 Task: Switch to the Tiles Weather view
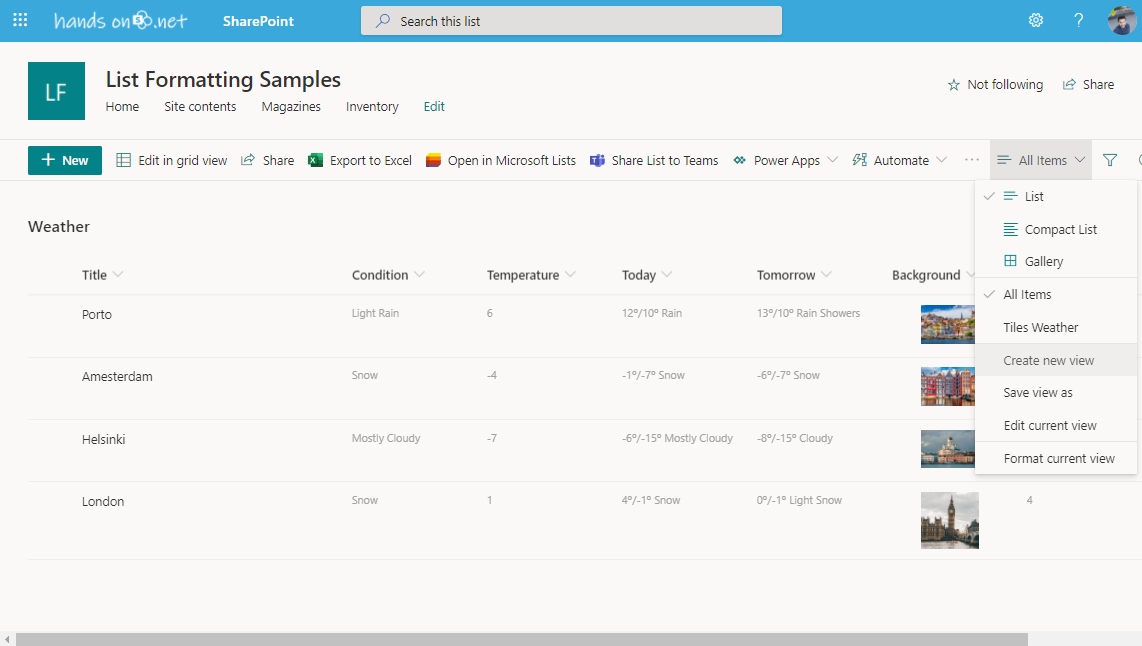1040,327
